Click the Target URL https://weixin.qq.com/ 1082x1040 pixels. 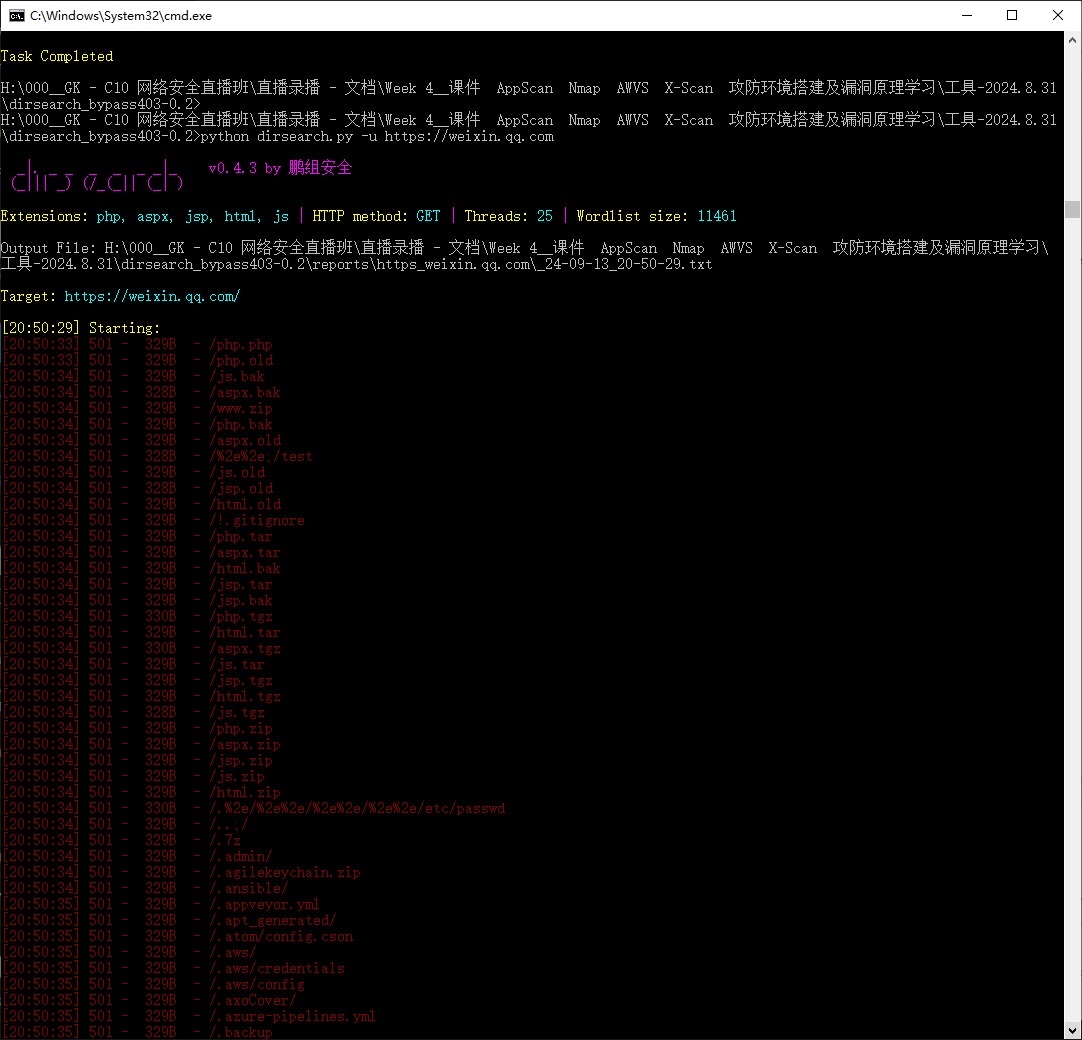152,296
